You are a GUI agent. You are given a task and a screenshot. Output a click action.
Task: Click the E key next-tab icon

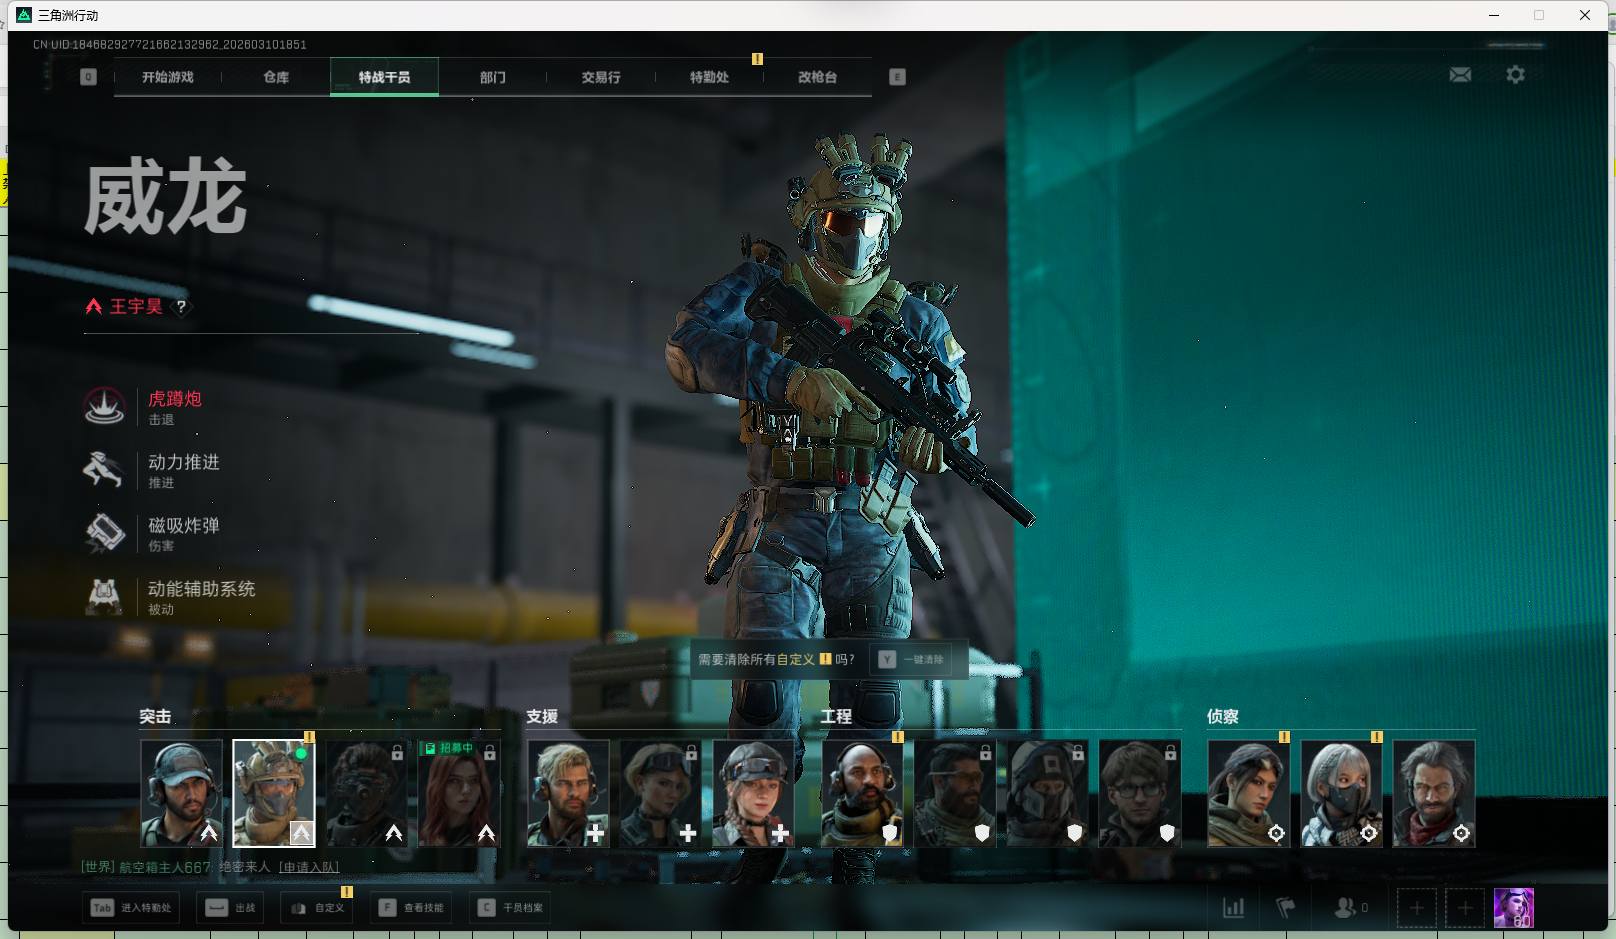pyautogui.click(x=897, y=77)
